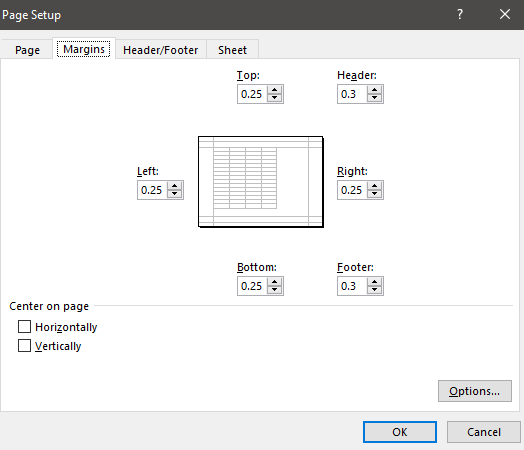This screenshot has width=524, height=450.
Task: Click the page margin preview thumbnail
Action: (x=261, y=182)
